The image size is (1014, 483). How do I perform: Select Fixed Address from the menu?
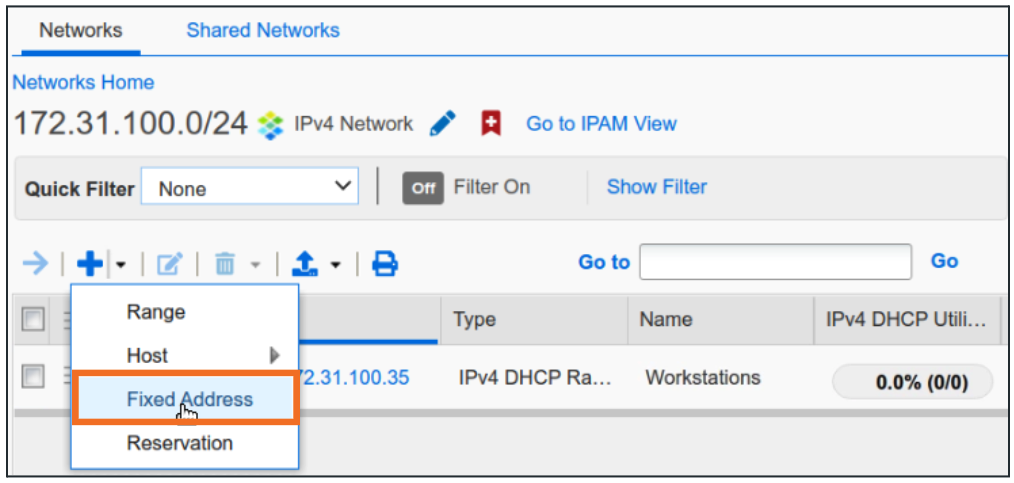click(x=189, y=399)
